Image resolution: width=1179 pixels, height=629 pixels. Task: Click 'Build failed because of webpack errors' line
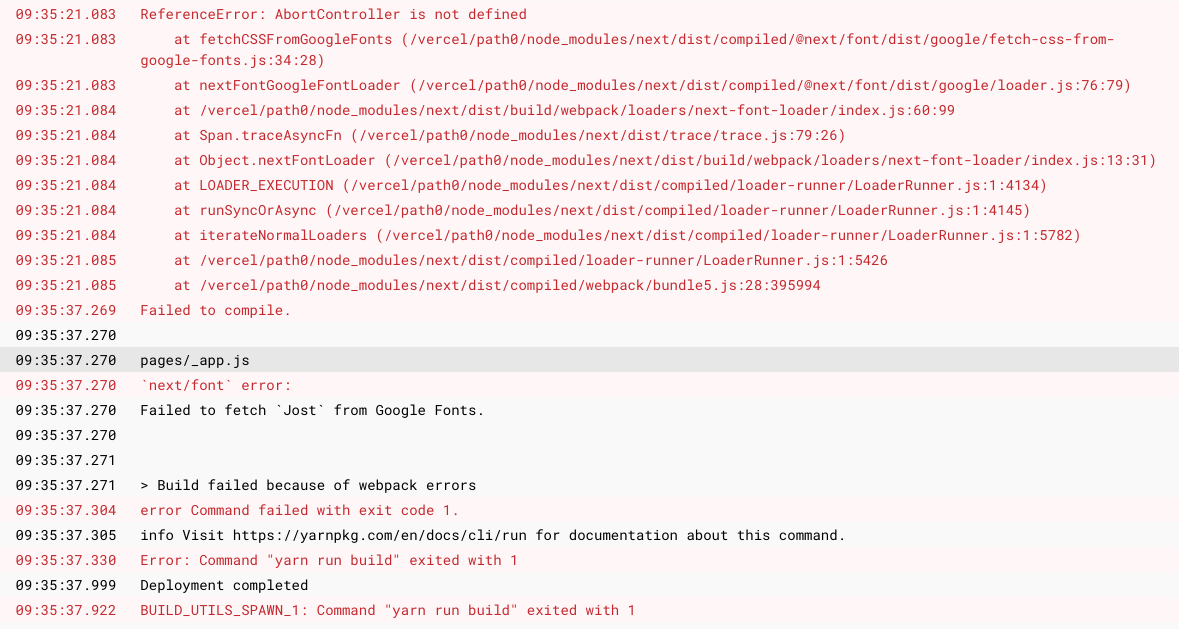point(590,485)
